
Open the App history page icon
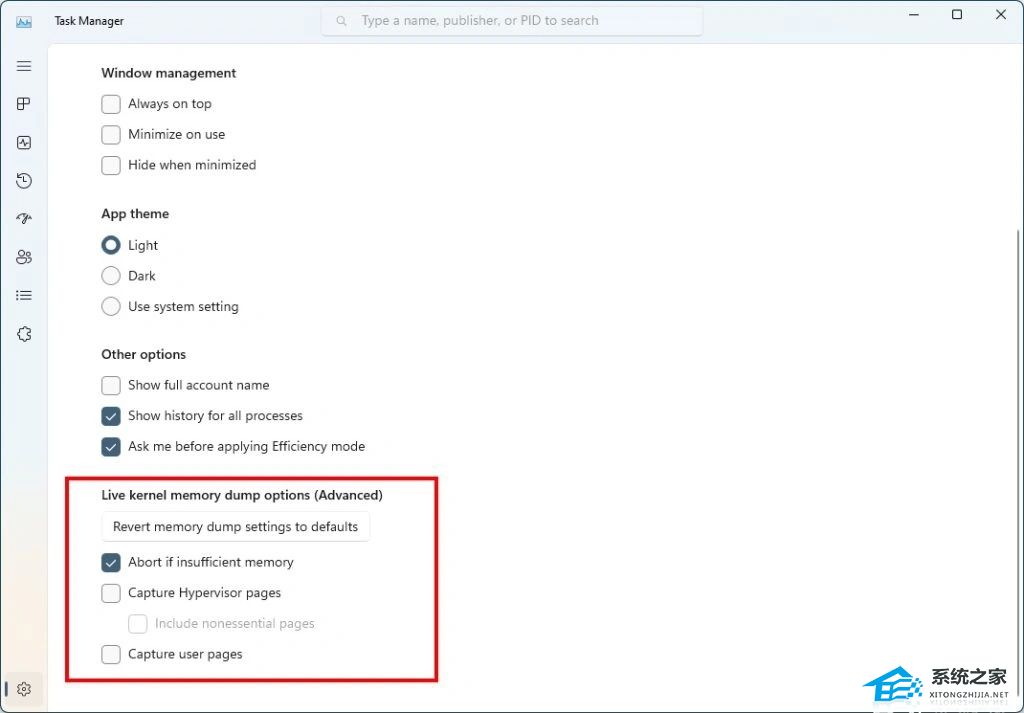click(x=24, y=181)
